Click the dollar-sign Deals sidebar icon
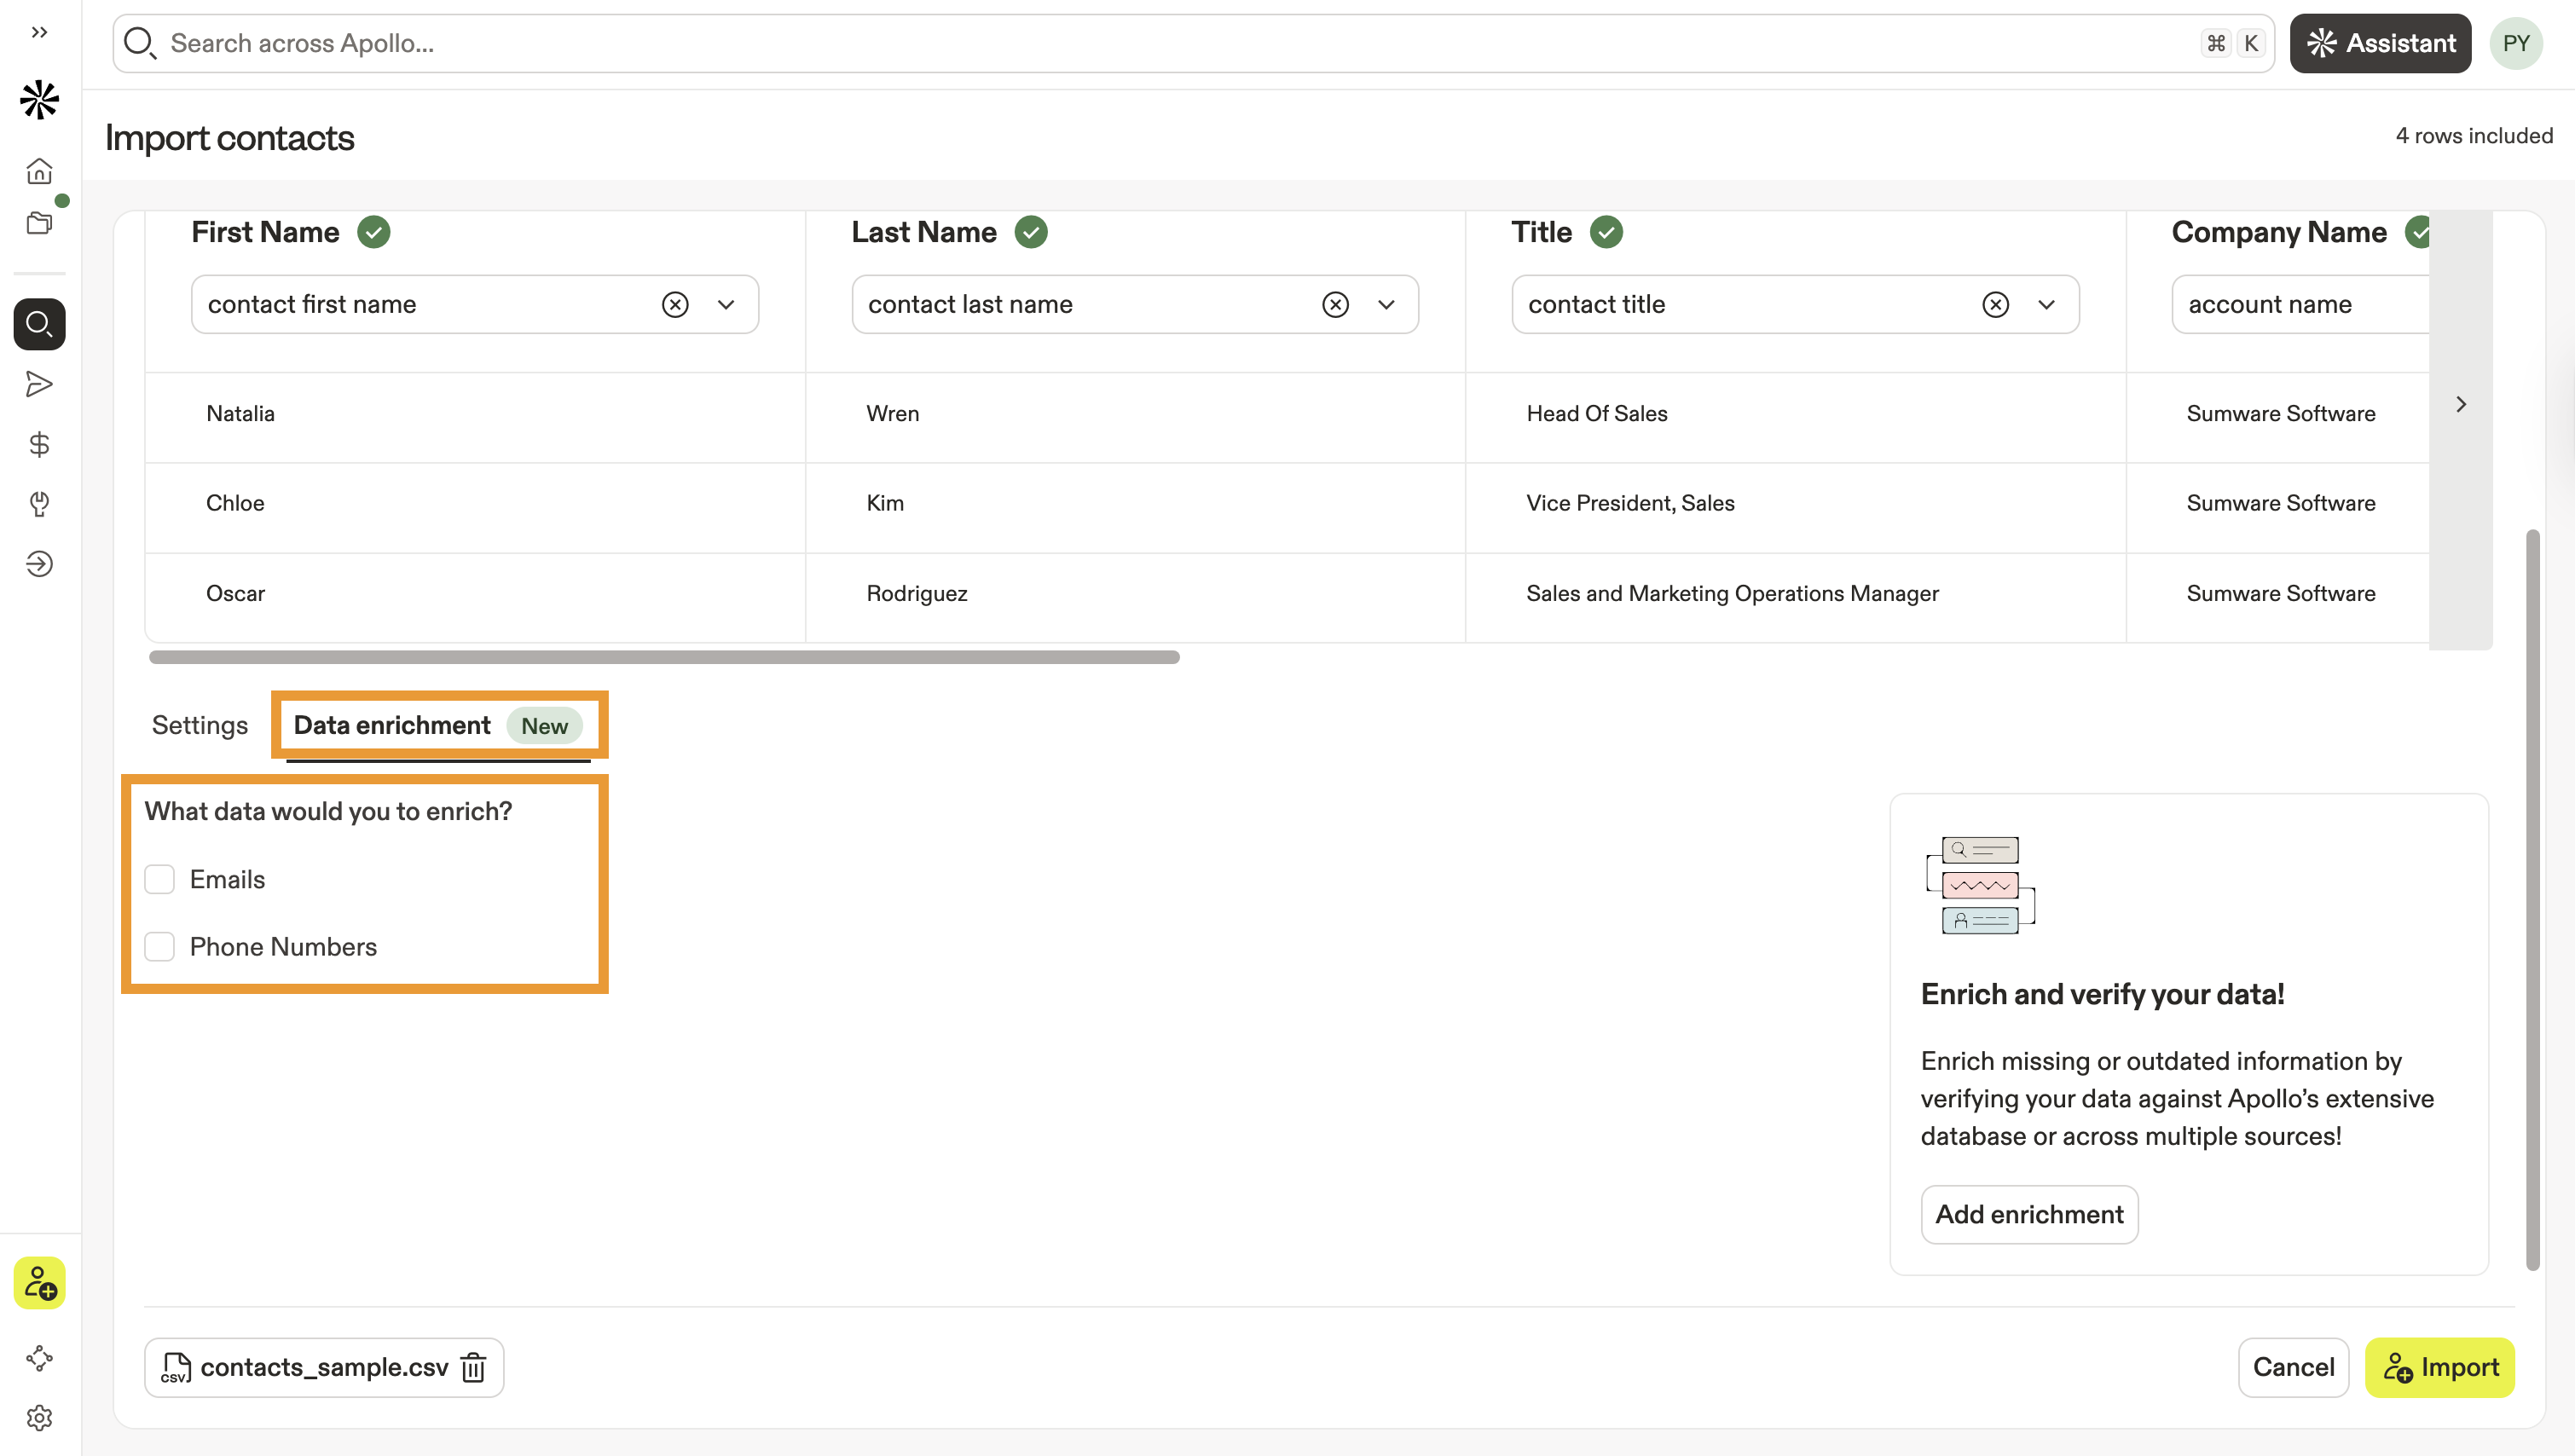The image size is (2575, 1456). tap(39, 444)
